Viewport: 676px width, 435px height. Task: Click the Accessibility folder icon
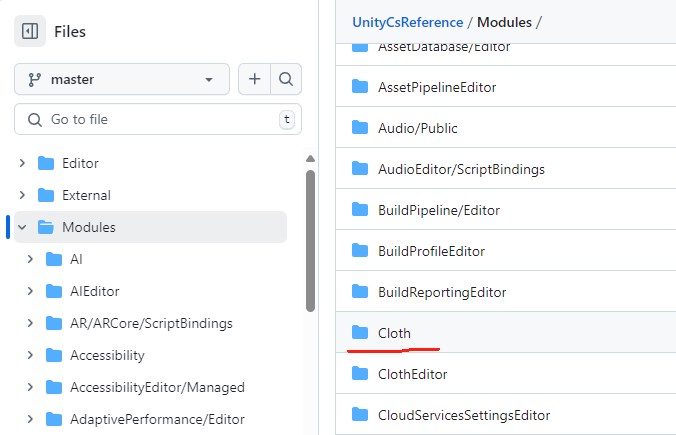[54, 355]
